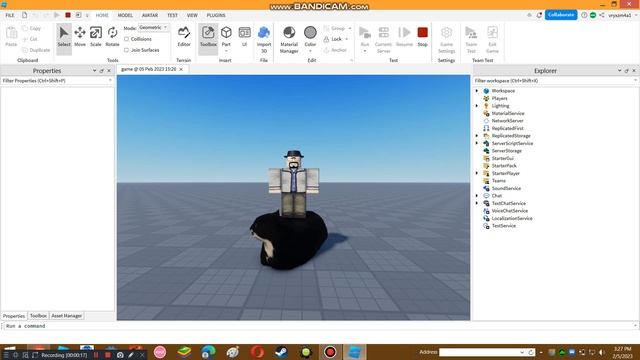This screenshot has width=640, height=360.
Task: Click the Duplicate button in Clipboard
Action: tap(36, 50)
